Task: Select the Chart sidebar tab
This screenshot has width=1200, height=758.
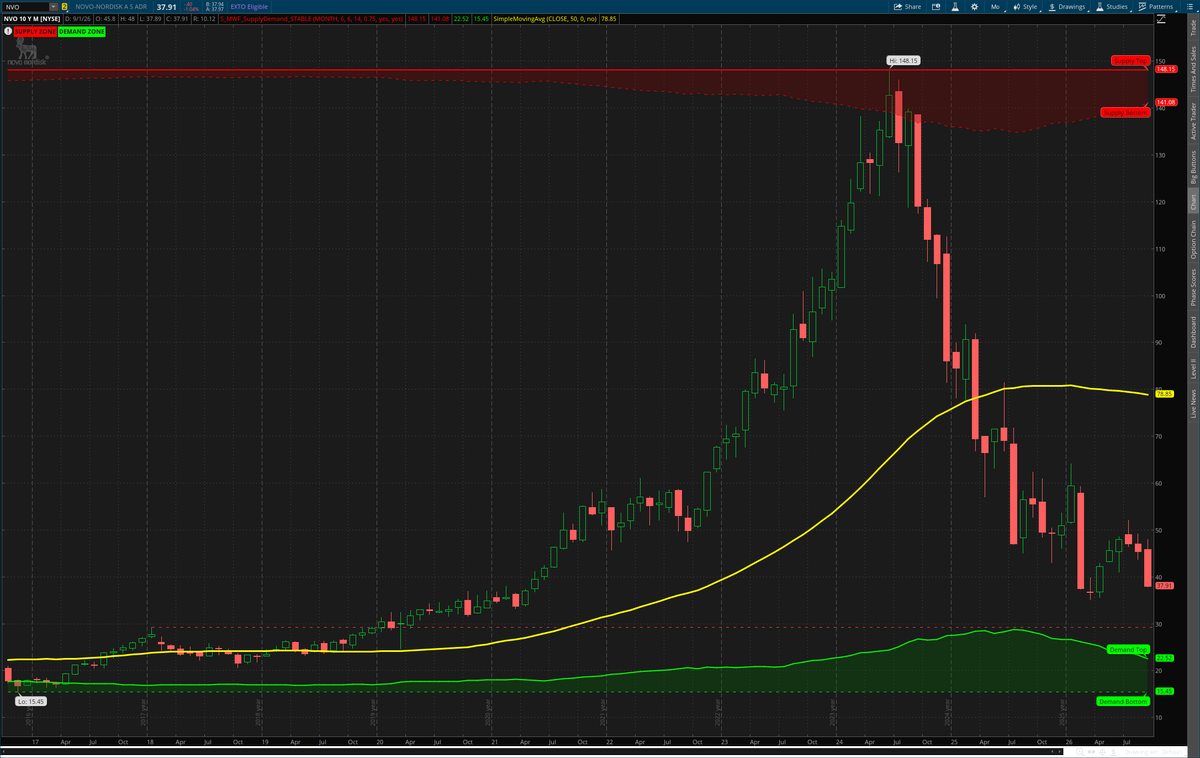Action: click(x=1192, y=201)
